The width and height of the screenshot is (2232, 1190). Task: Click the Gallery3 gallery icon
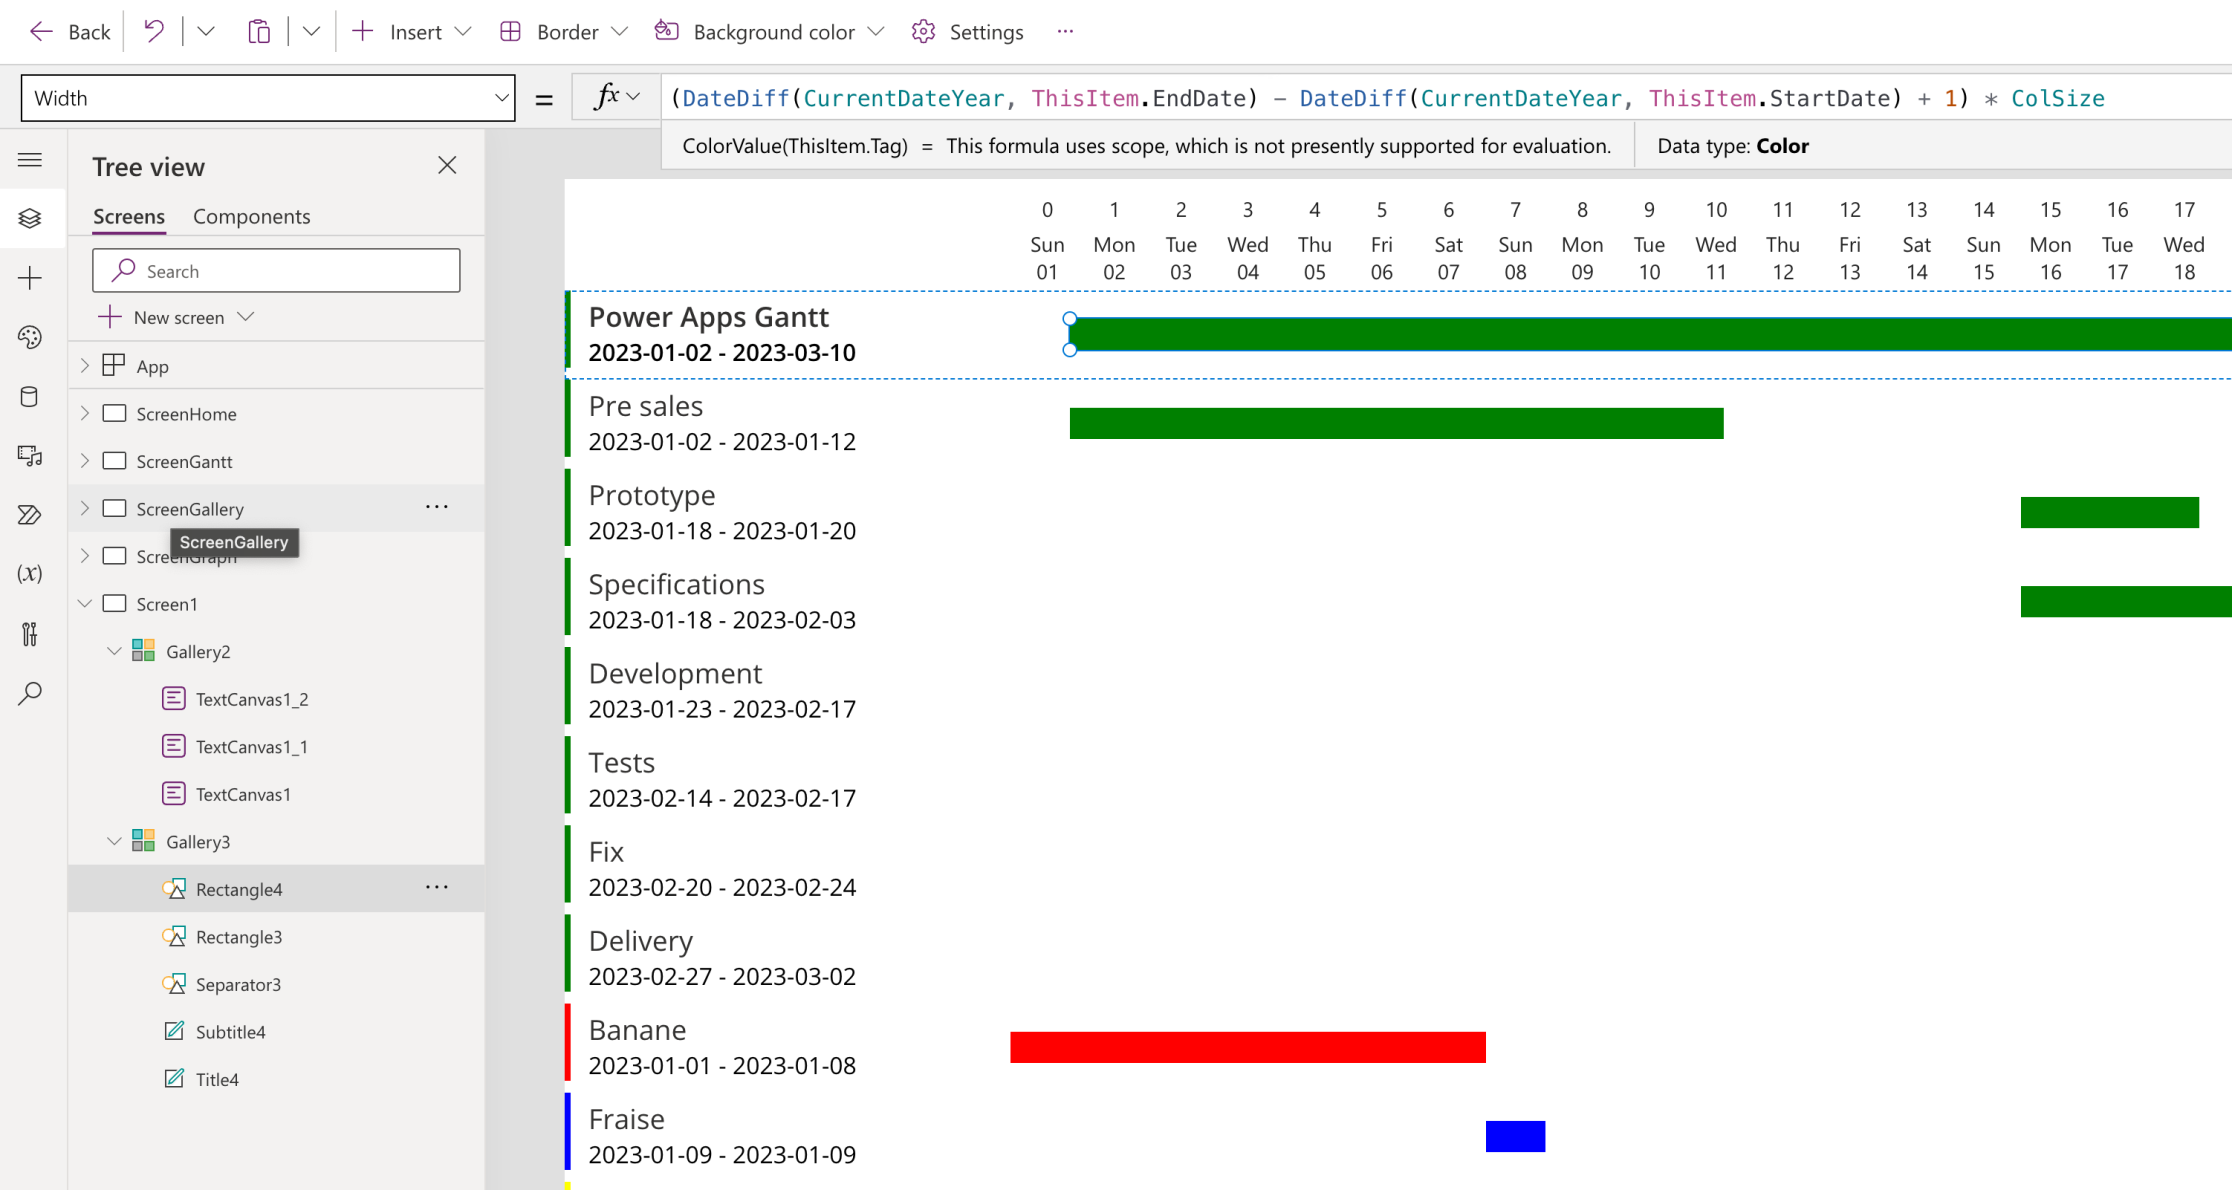tap(143, 841)
